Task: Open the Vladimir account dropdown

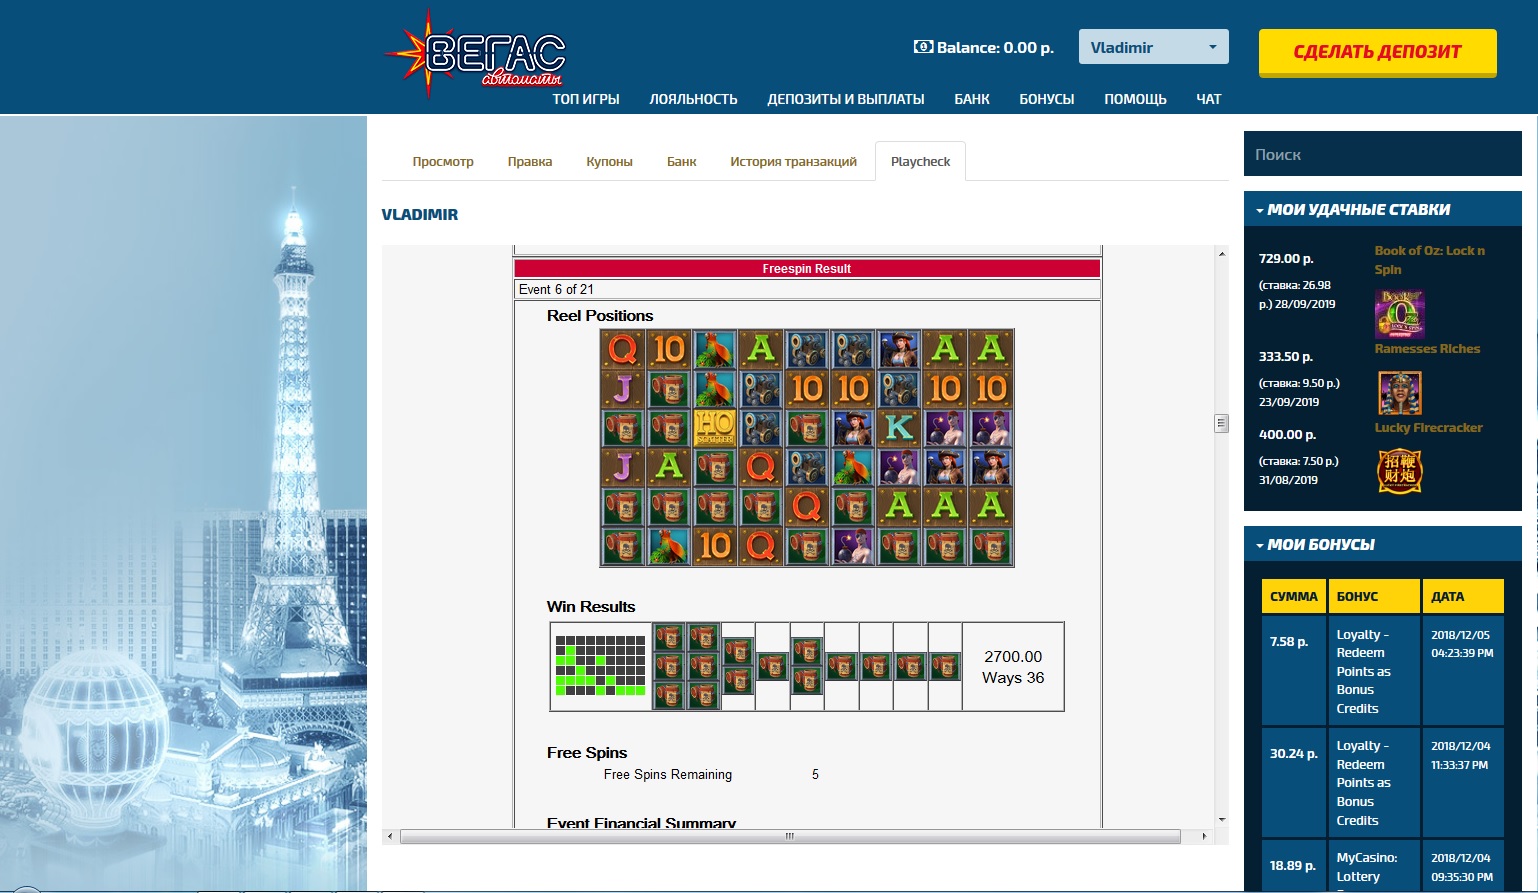Action: (1154, 47)
